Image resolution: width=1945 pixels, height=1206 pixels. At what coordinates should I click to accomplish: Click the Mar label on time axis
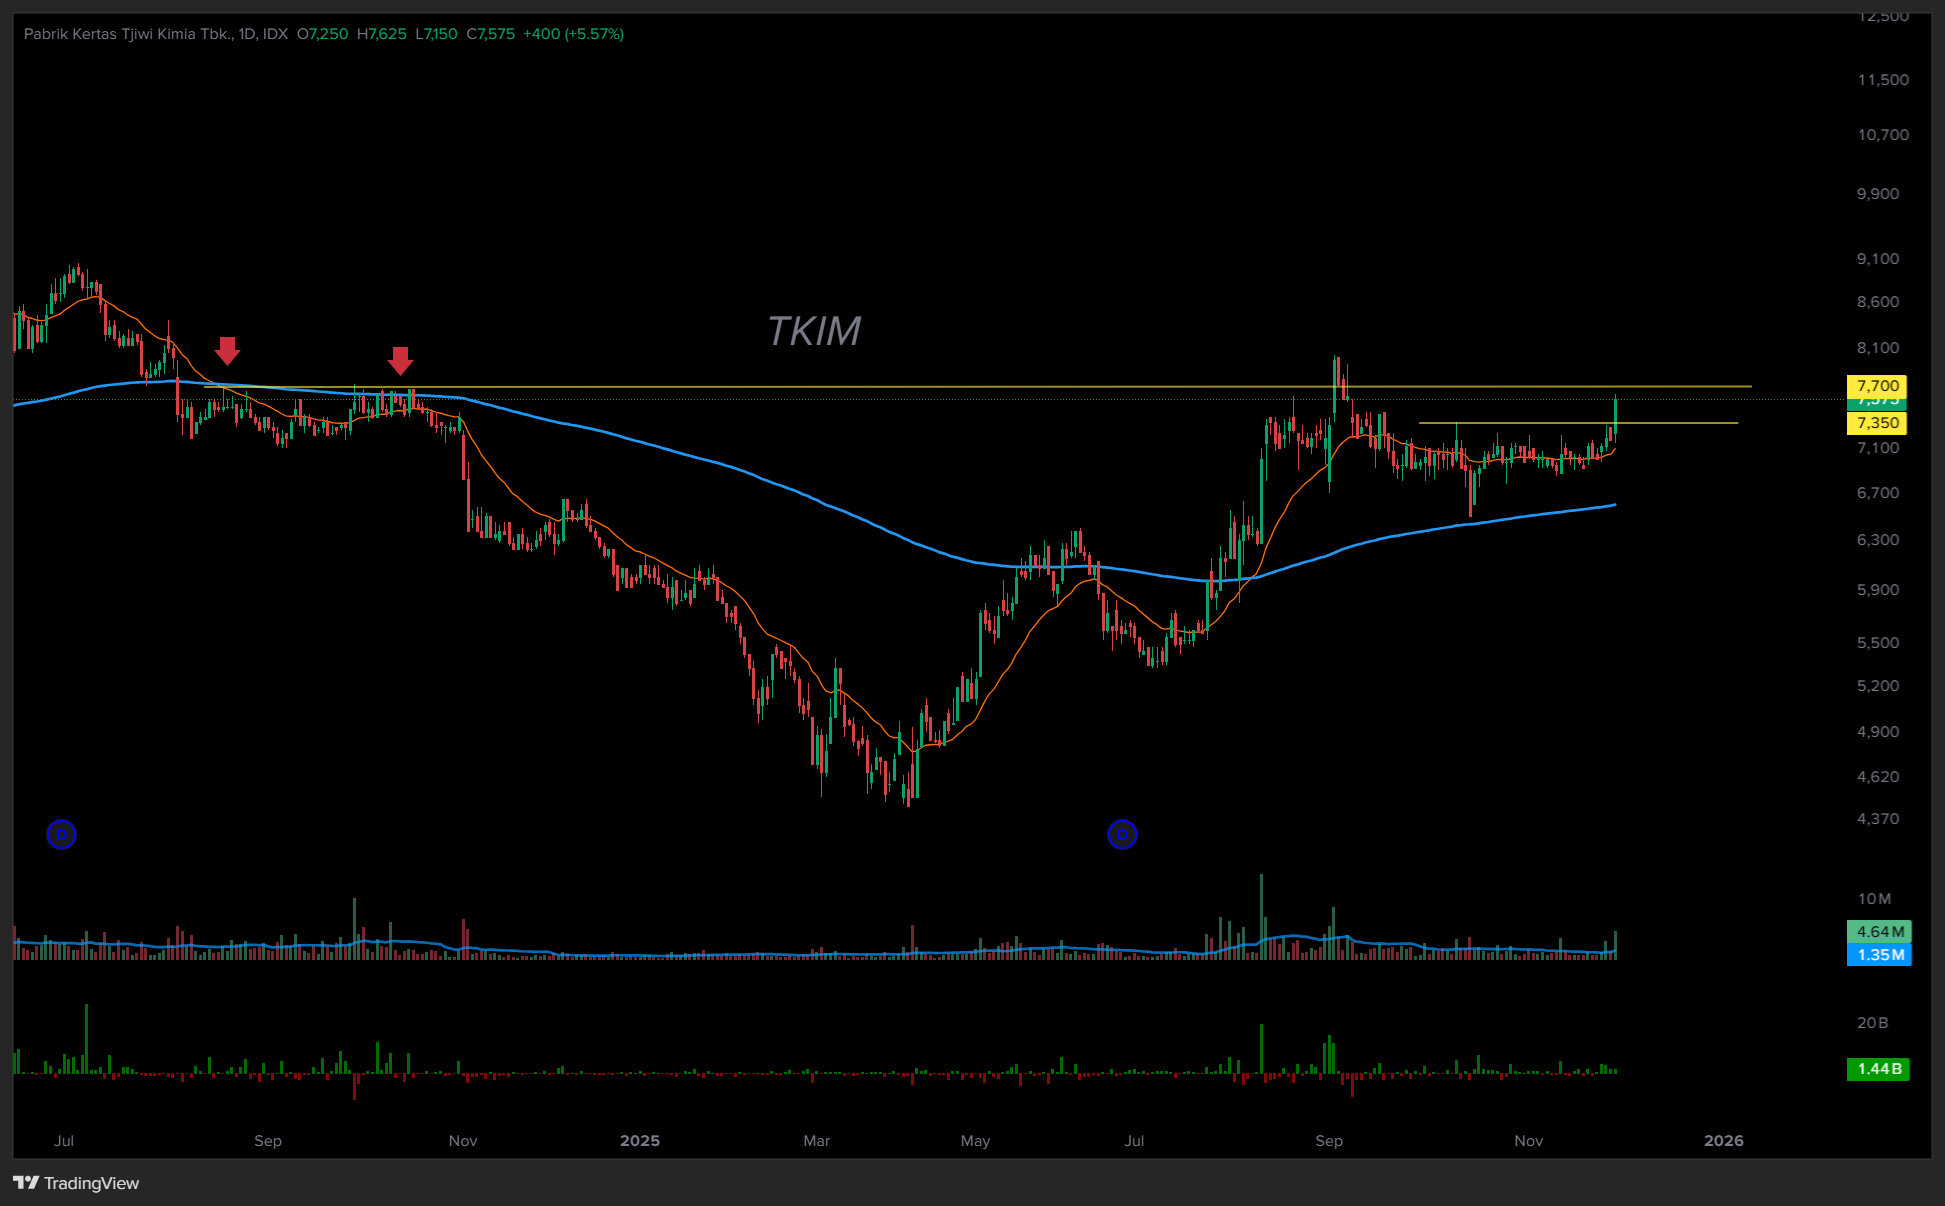tap(816, 1141)
